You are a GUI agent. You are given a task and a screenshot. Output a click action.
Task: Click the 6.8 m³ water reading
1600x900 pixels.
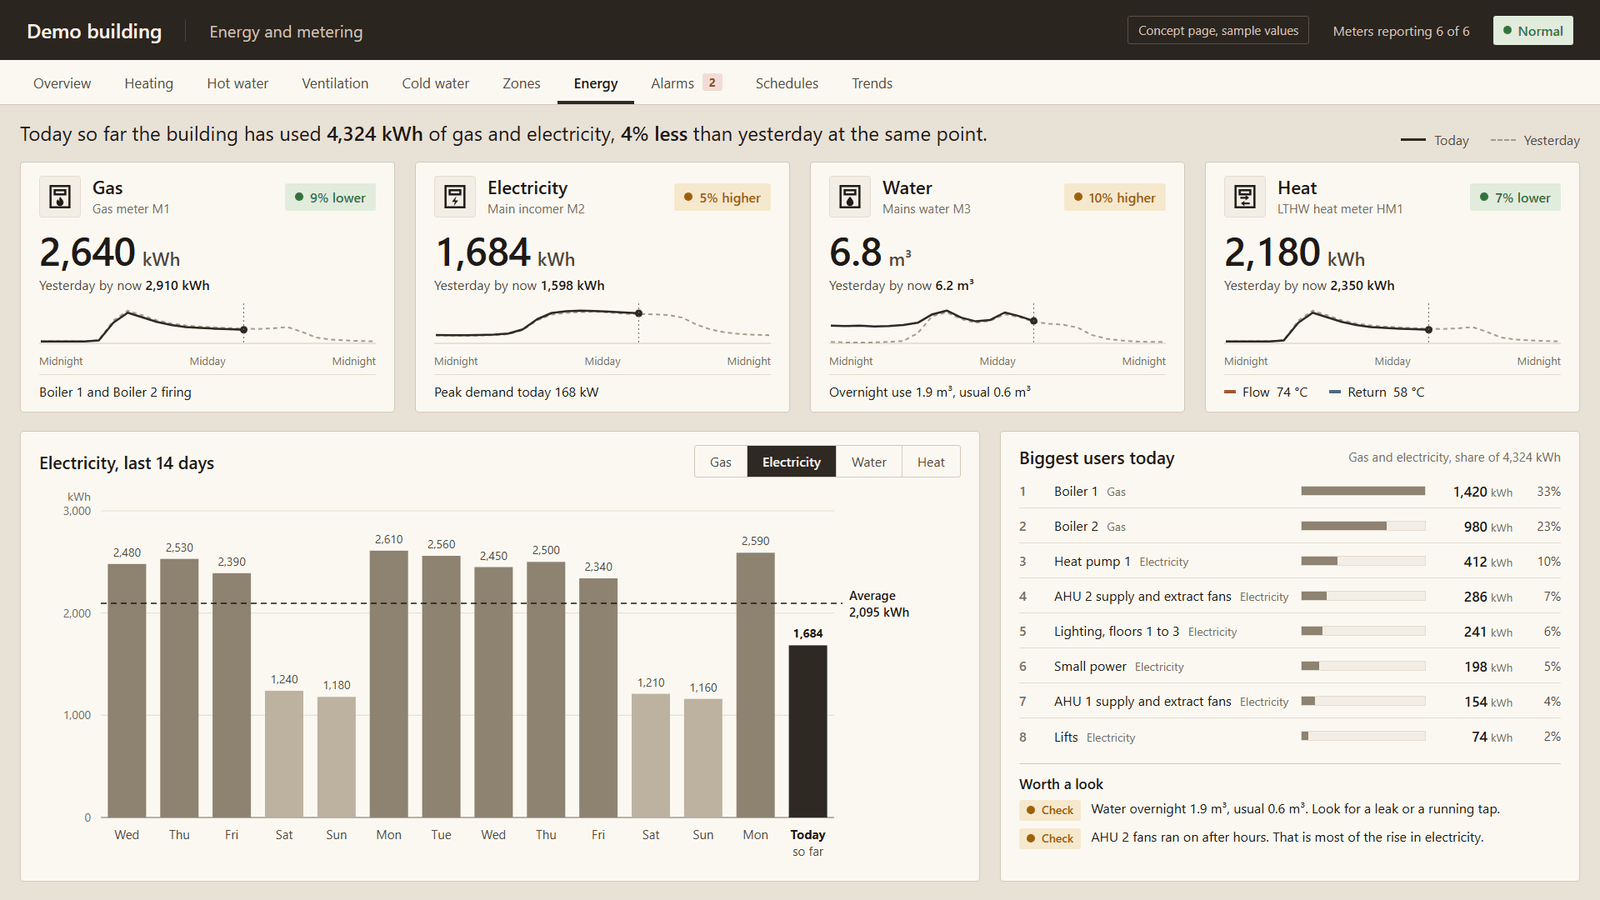tap(870, 252)
